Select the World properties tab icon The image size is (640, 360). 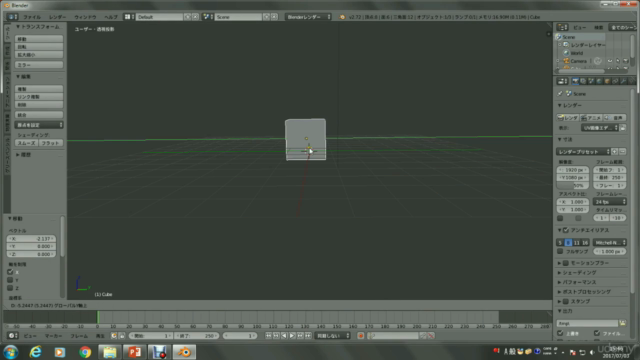click(x=599, y=81)
